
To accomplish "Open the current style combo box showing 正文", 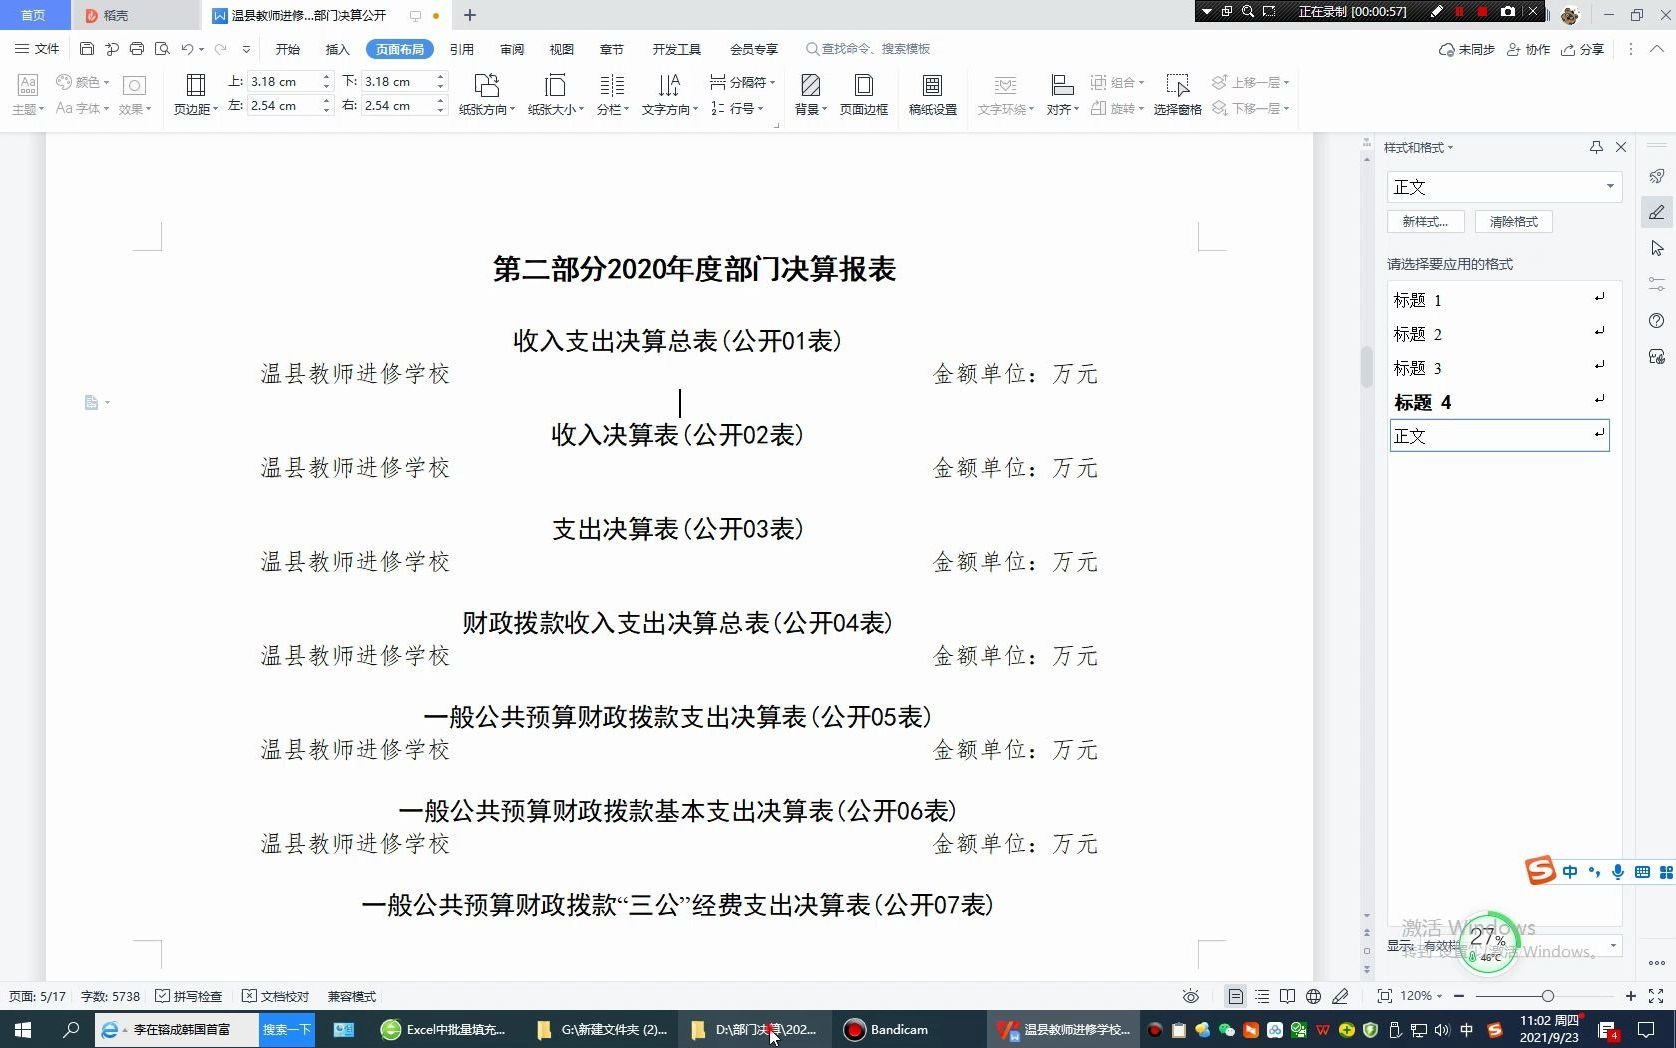I will (x=1504, y=187).
